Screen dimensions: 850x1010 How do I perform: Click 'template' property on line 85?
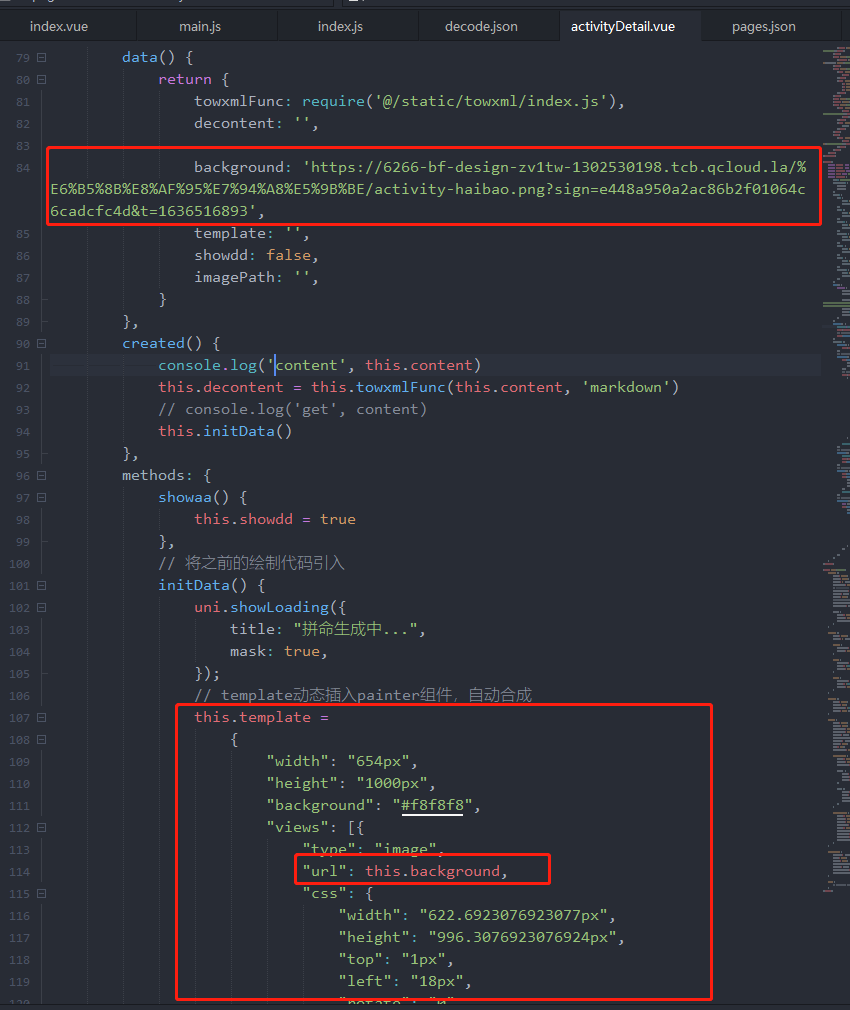[230, 233]
